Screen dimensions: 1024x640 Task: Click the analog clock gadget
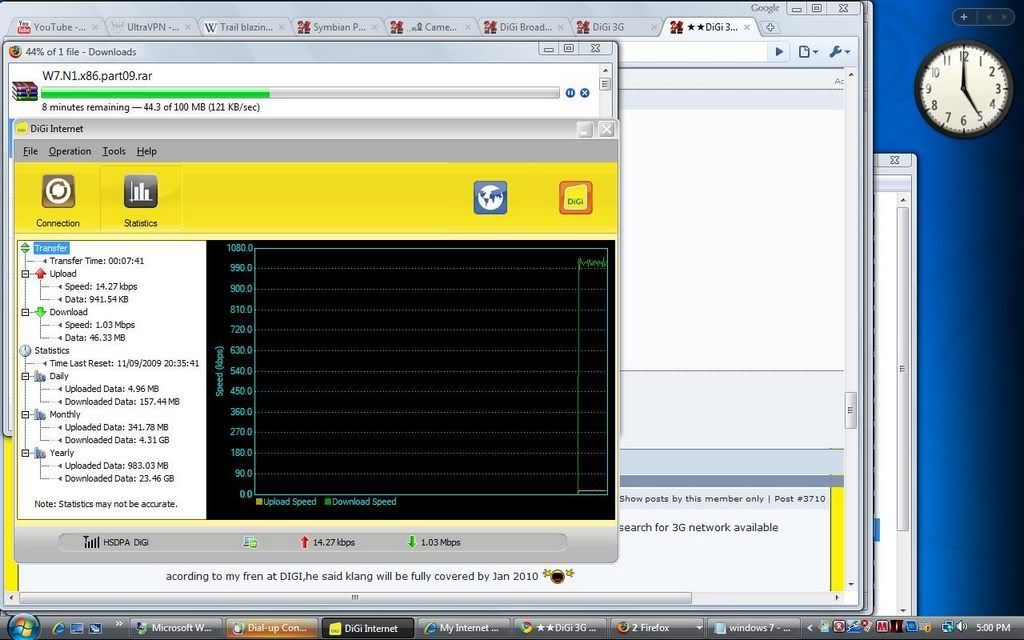pos(963,89)
